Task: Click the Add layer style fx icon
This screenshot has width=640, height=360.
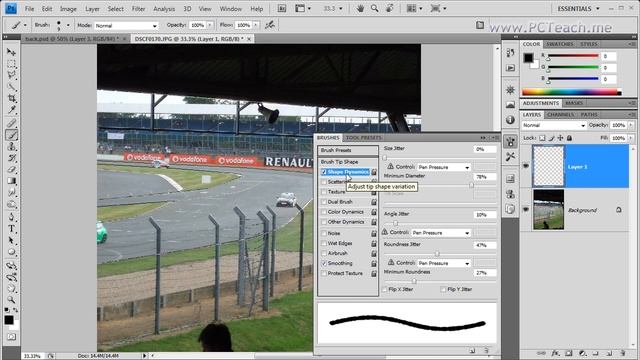Action: [x=555, y=353]
